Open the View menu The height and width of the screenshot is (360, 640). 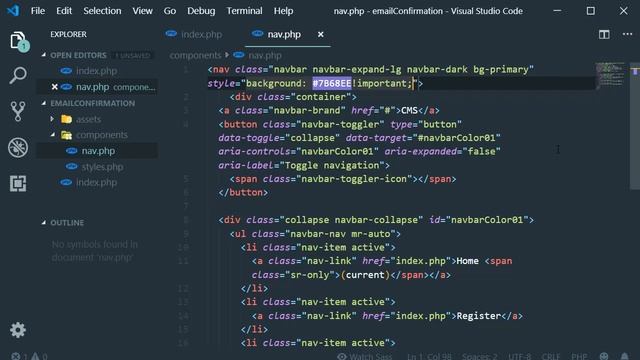click(x=142, y=11)
